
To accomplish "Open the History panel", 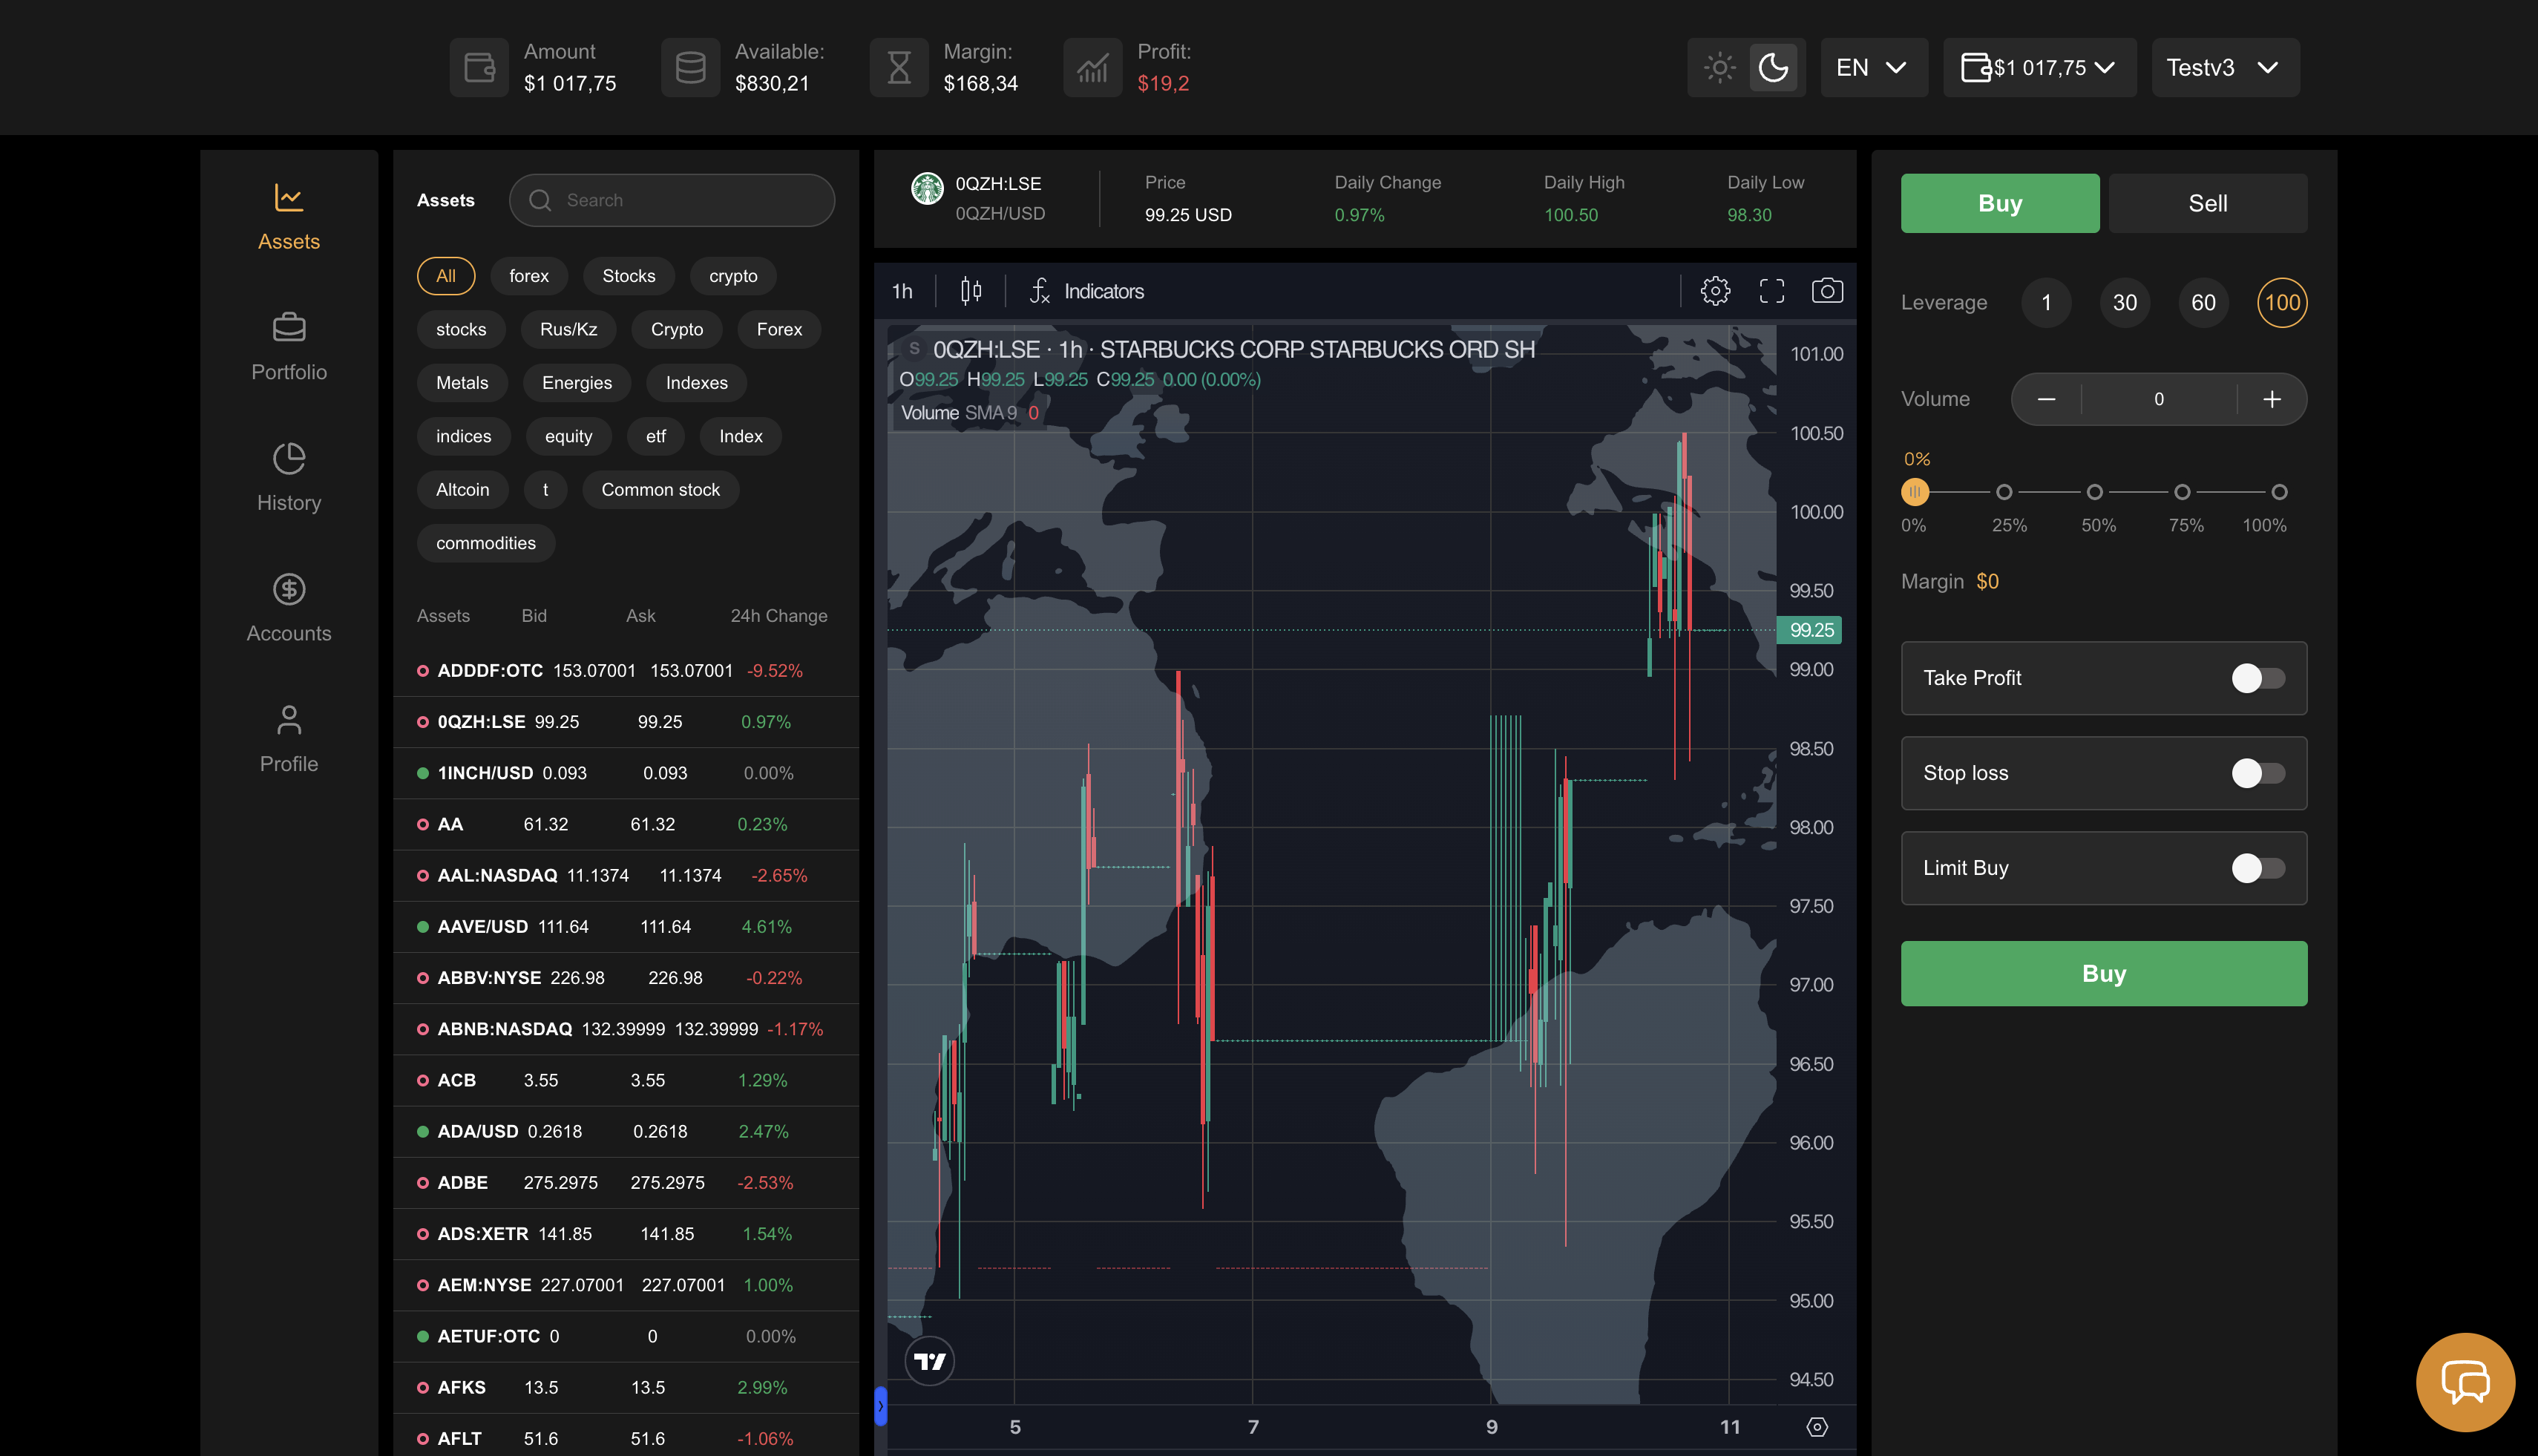I will [288, 476].
